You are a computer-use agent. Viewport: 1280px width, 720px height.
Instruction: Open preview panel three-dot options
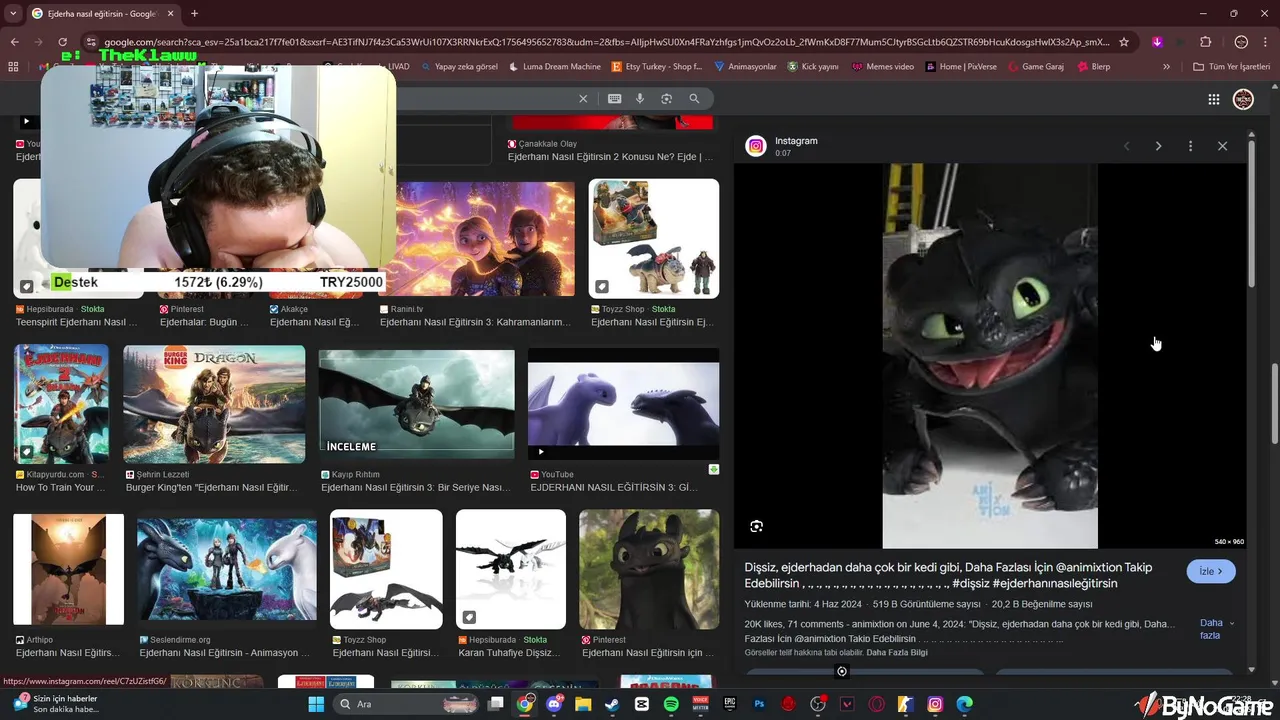(1190, 146)
